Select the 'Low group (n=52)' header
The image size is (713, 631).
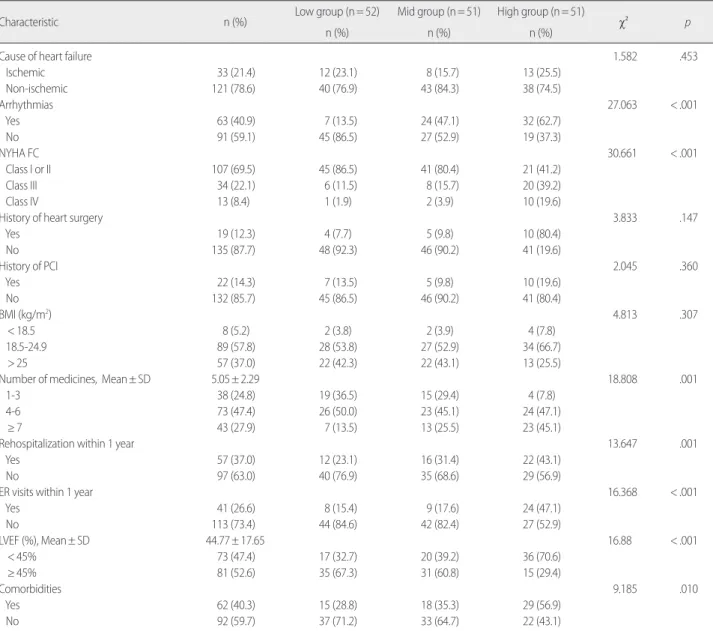(x=337, y=12)
